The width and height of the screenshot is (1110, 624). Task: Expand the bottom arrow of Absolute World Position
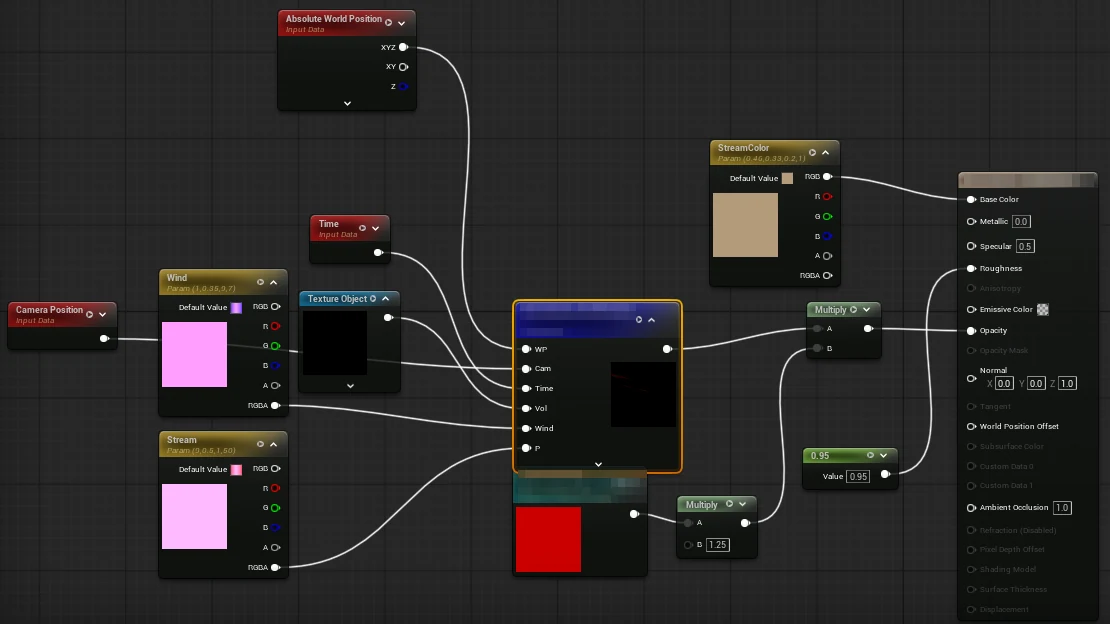(348, 103)
